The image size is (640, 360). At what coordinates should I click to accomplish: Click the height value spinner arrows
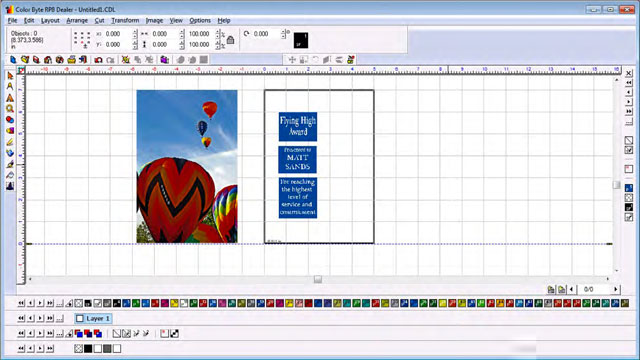pos(182,44)
